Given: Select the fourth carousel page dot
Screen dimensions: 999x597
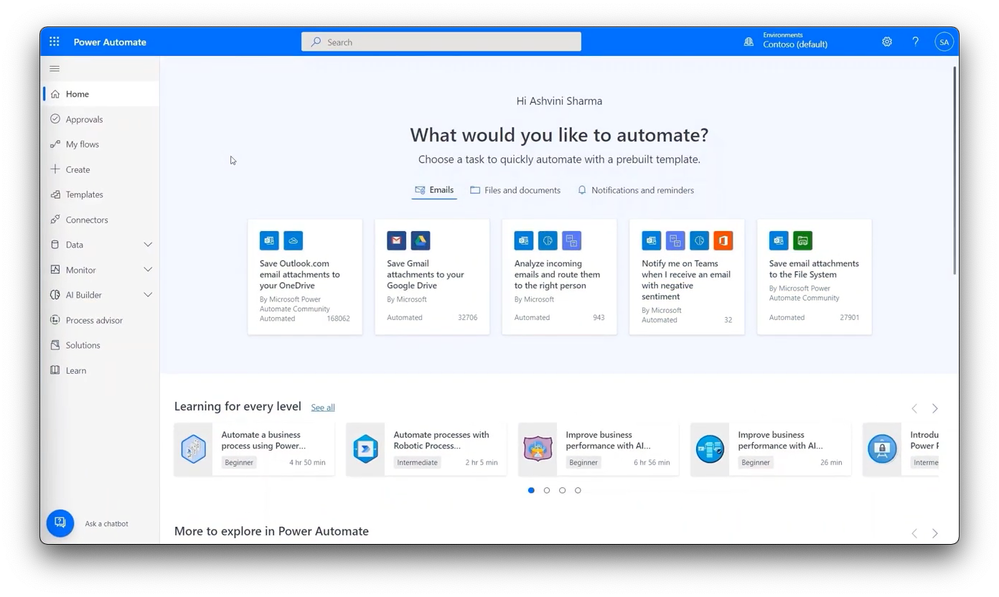Looking at the screenshot, I should (x=578, y=490).
